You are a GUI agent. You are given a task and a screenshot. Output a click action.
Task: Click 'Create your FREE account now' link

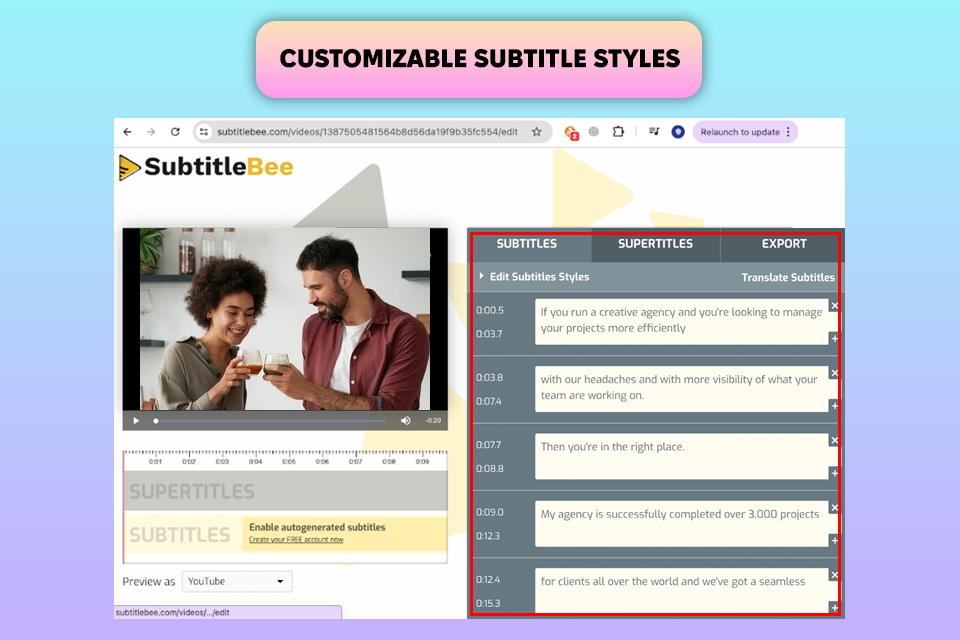296,540
